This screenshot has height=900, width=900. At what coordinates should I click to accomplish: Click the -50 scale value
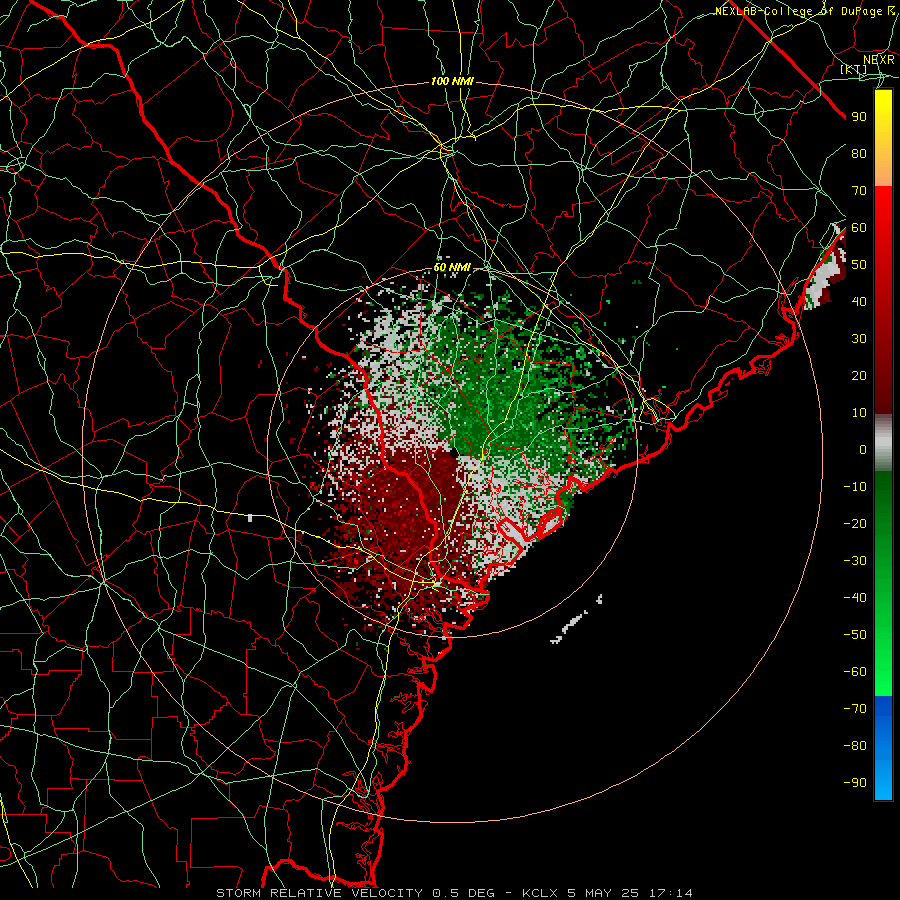click(x=855, y=635)
